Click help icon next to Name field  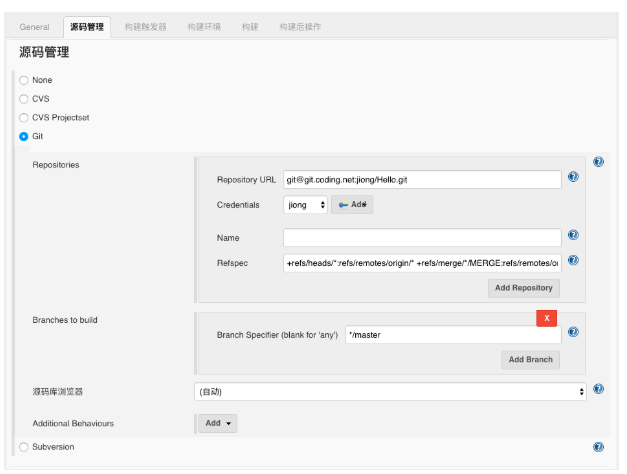click(573, 236)
